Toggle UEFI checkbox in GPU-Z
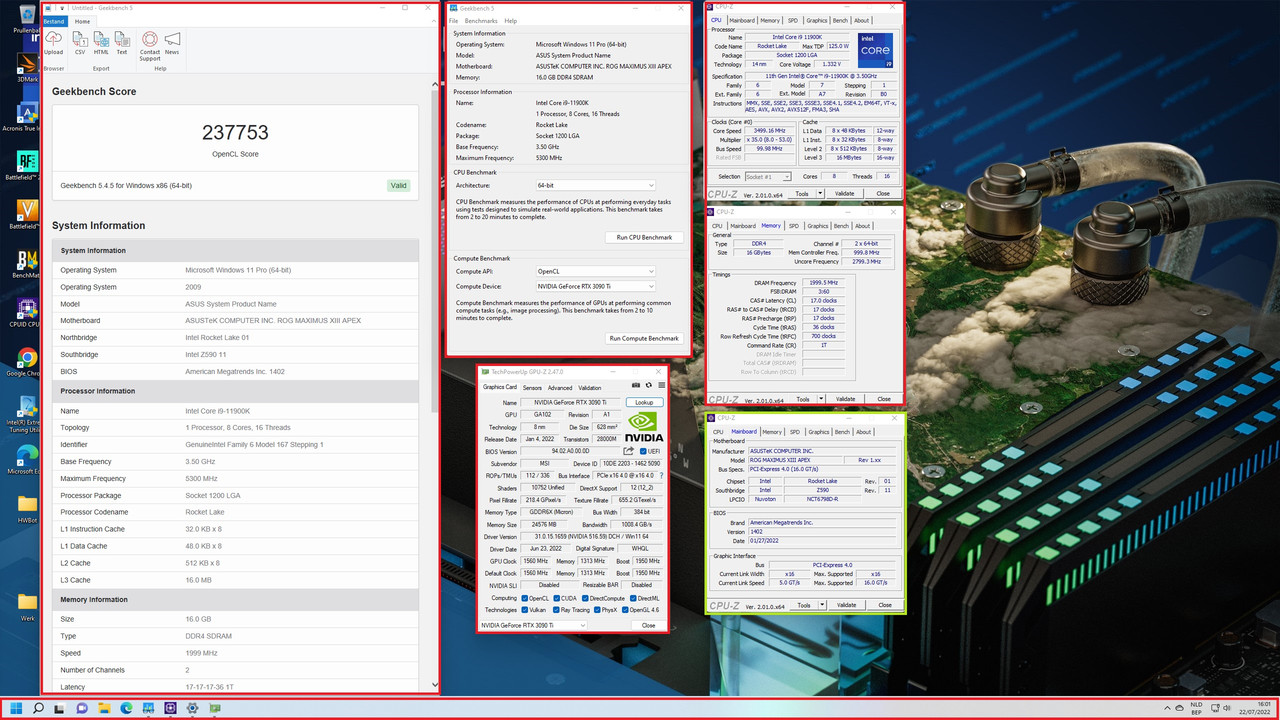 643,451
